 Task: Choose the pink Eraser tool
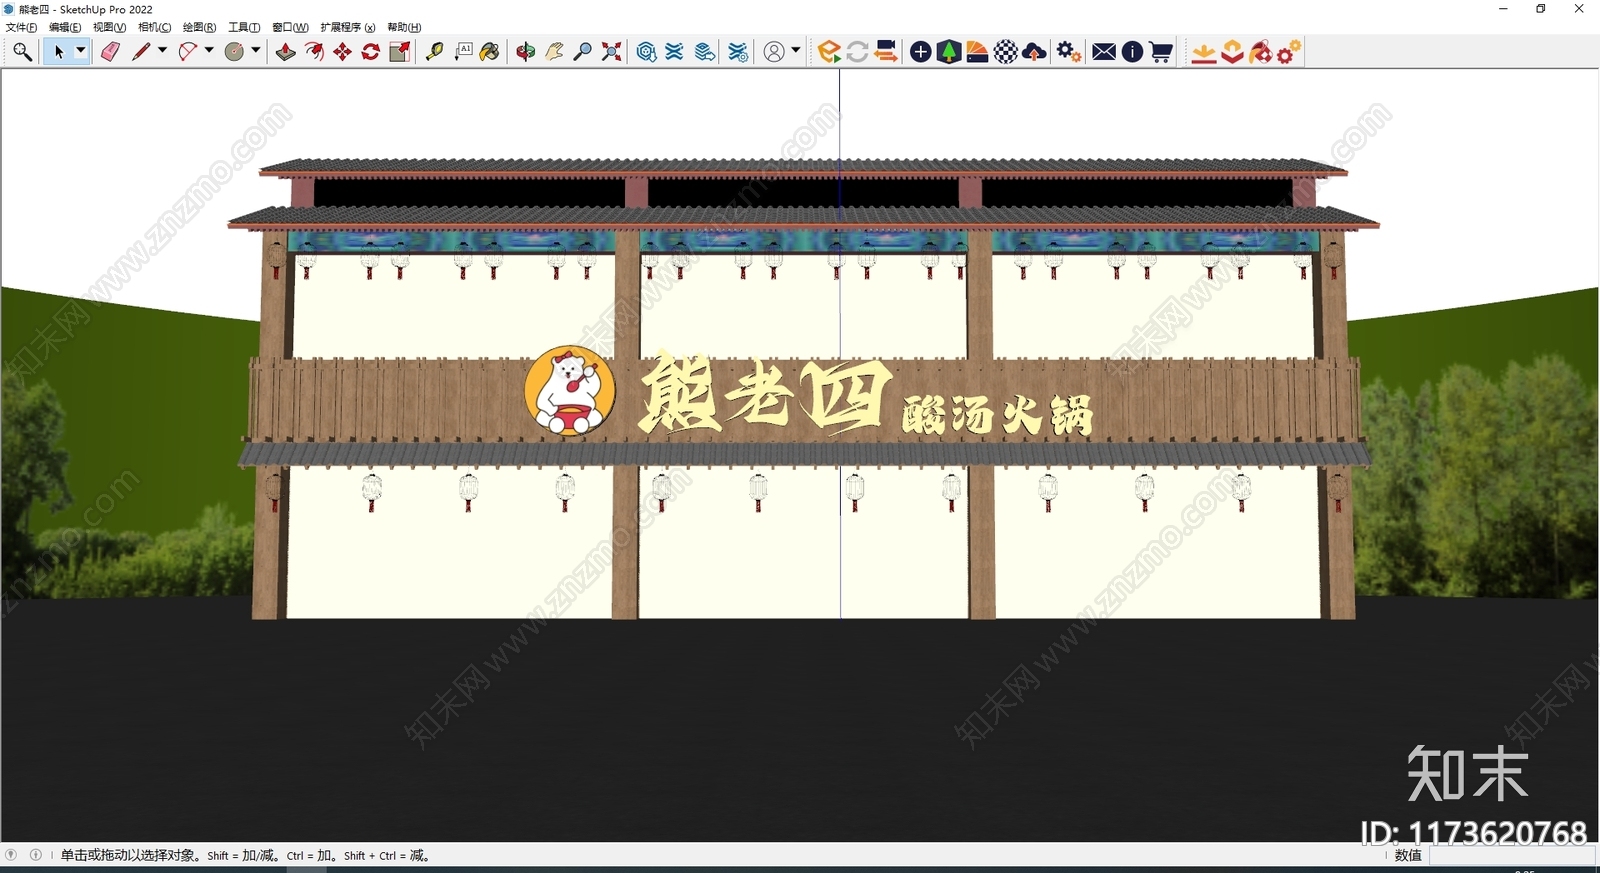pos(110,52)
